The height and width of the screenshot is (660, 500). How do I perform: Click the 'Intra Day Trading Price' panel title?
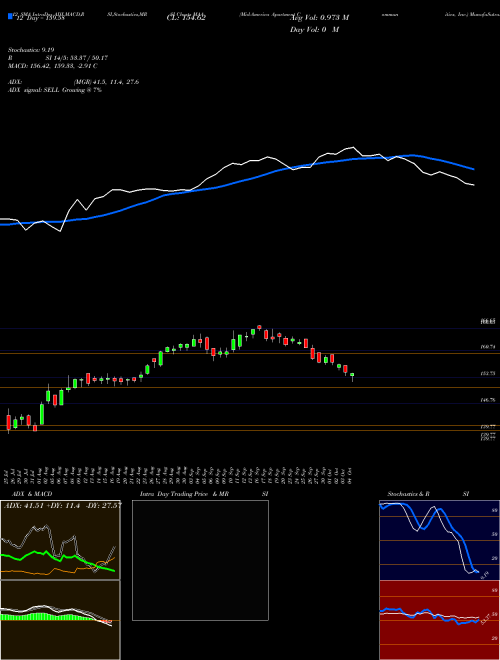(174, 494)
